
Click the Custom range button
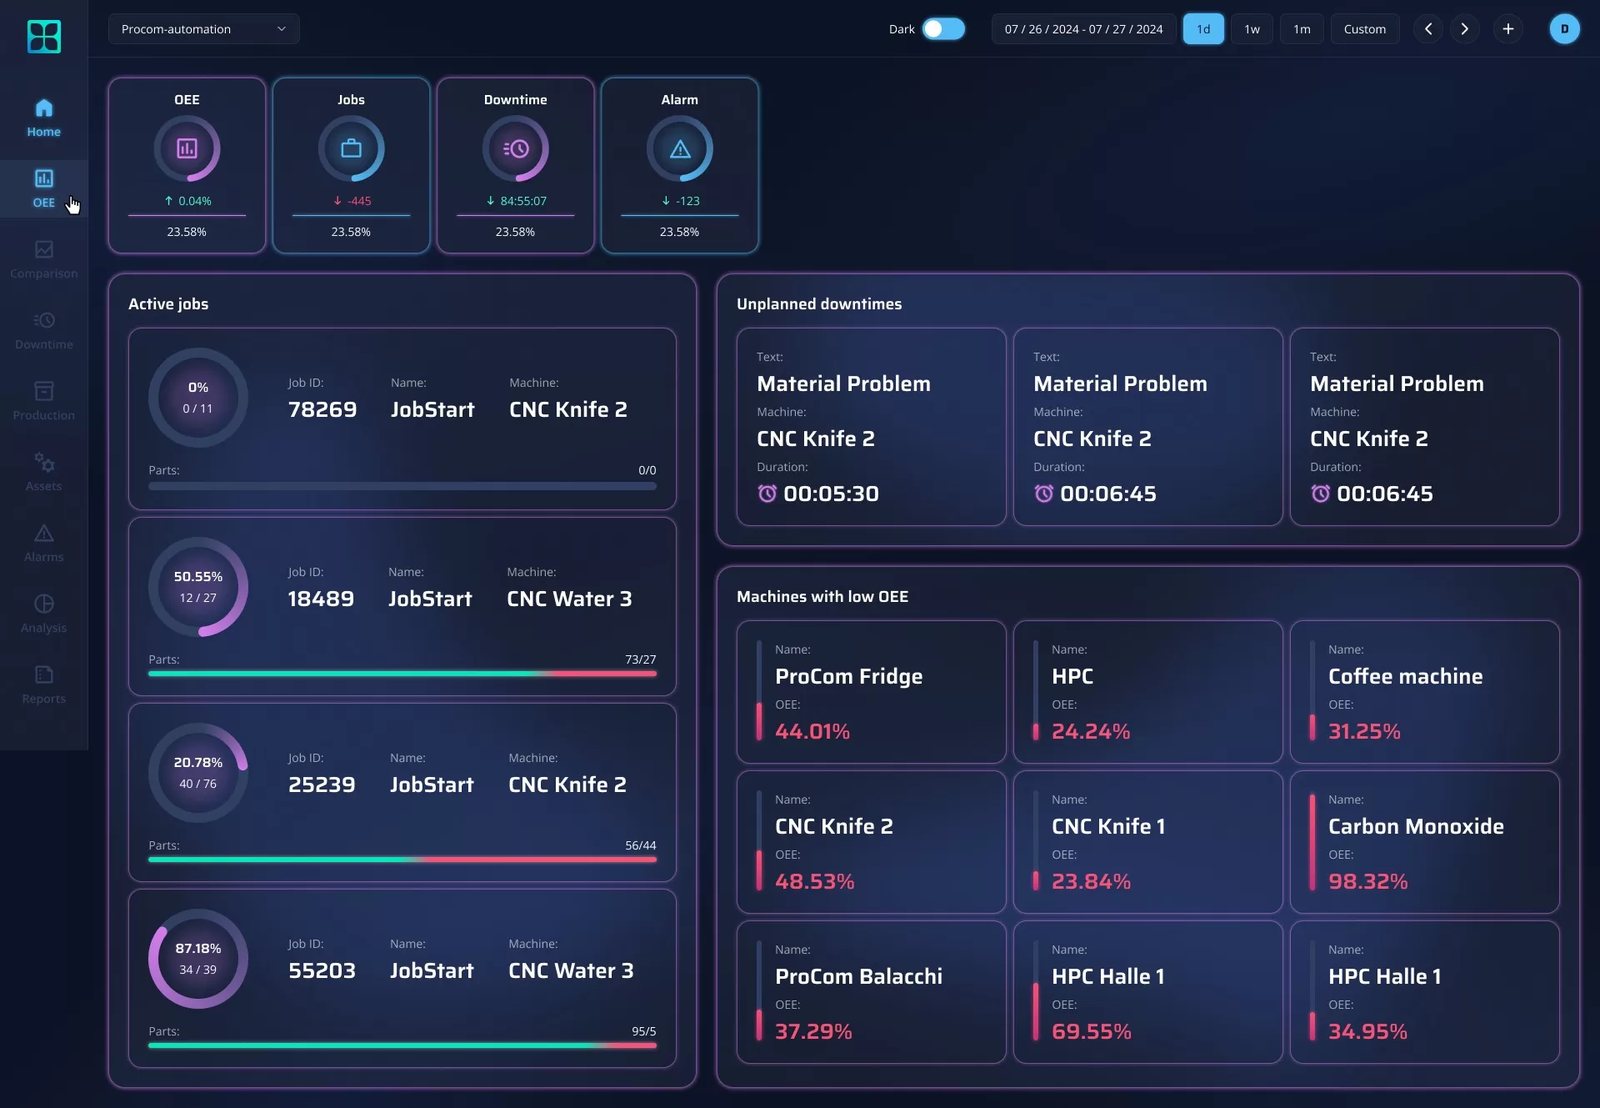pyautogui.click(x=1364, y=29)
